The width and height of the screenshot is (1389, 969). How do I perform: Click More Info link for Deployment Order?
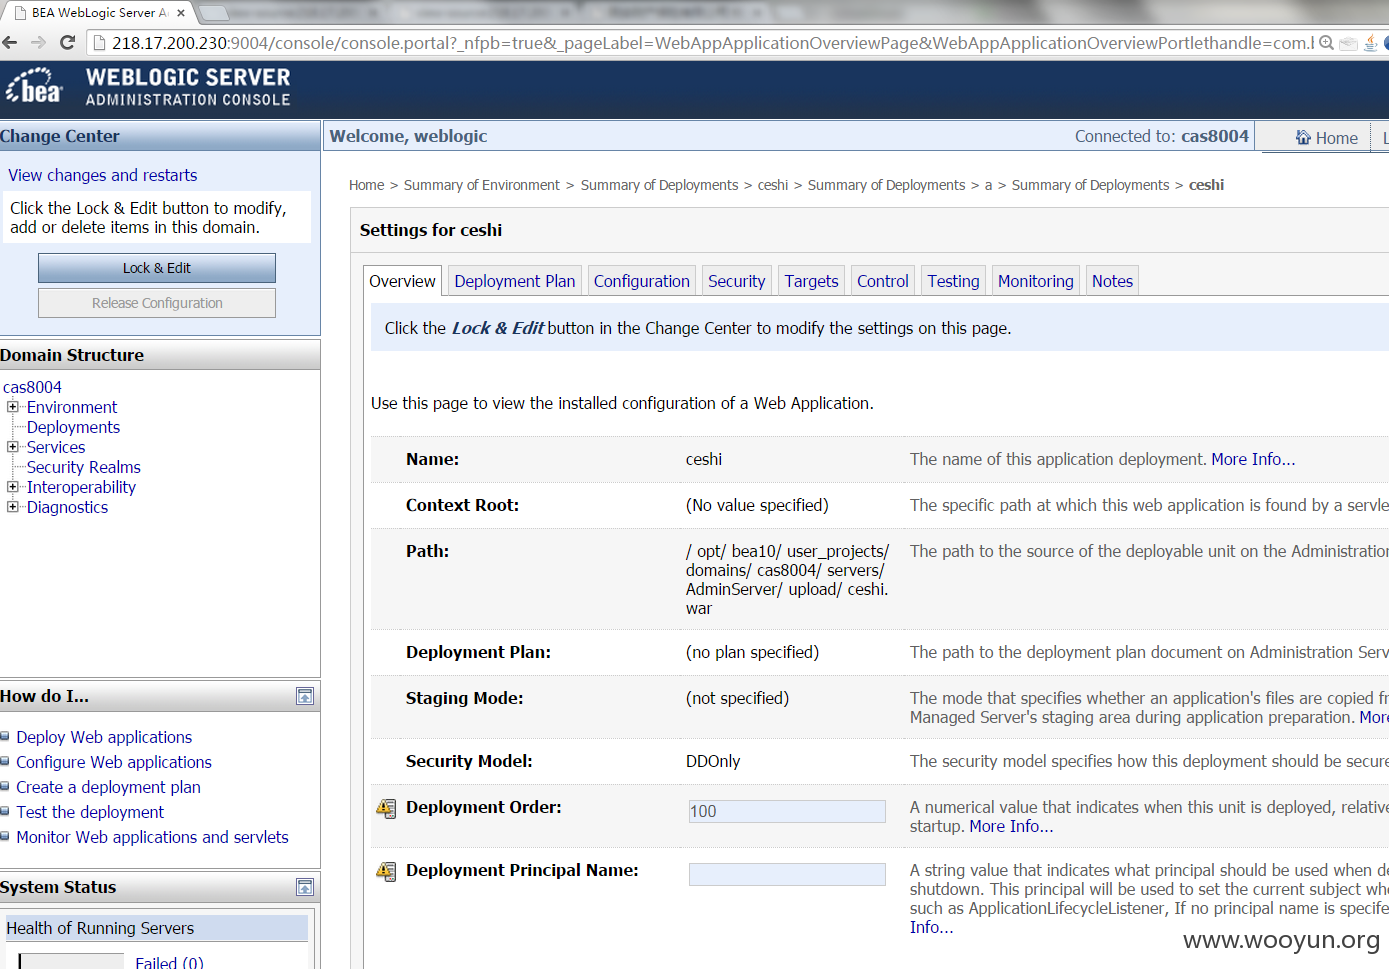pos(1011,826)
